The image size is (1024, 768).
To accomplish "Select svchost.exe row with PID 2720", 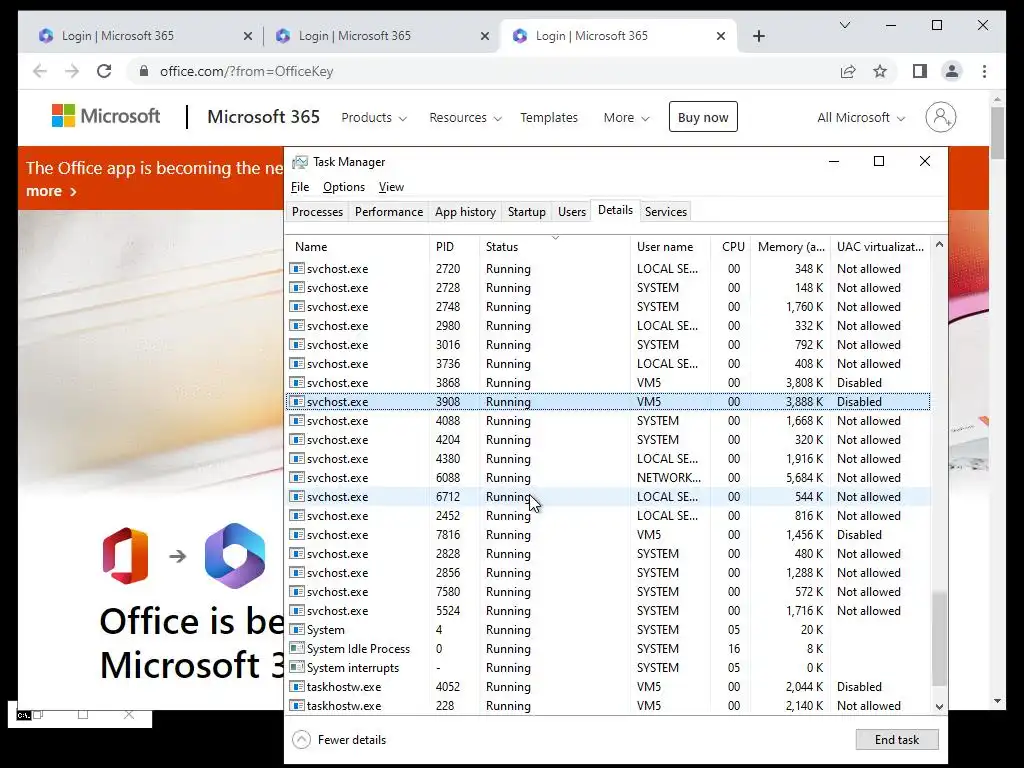I will point(609,269).
